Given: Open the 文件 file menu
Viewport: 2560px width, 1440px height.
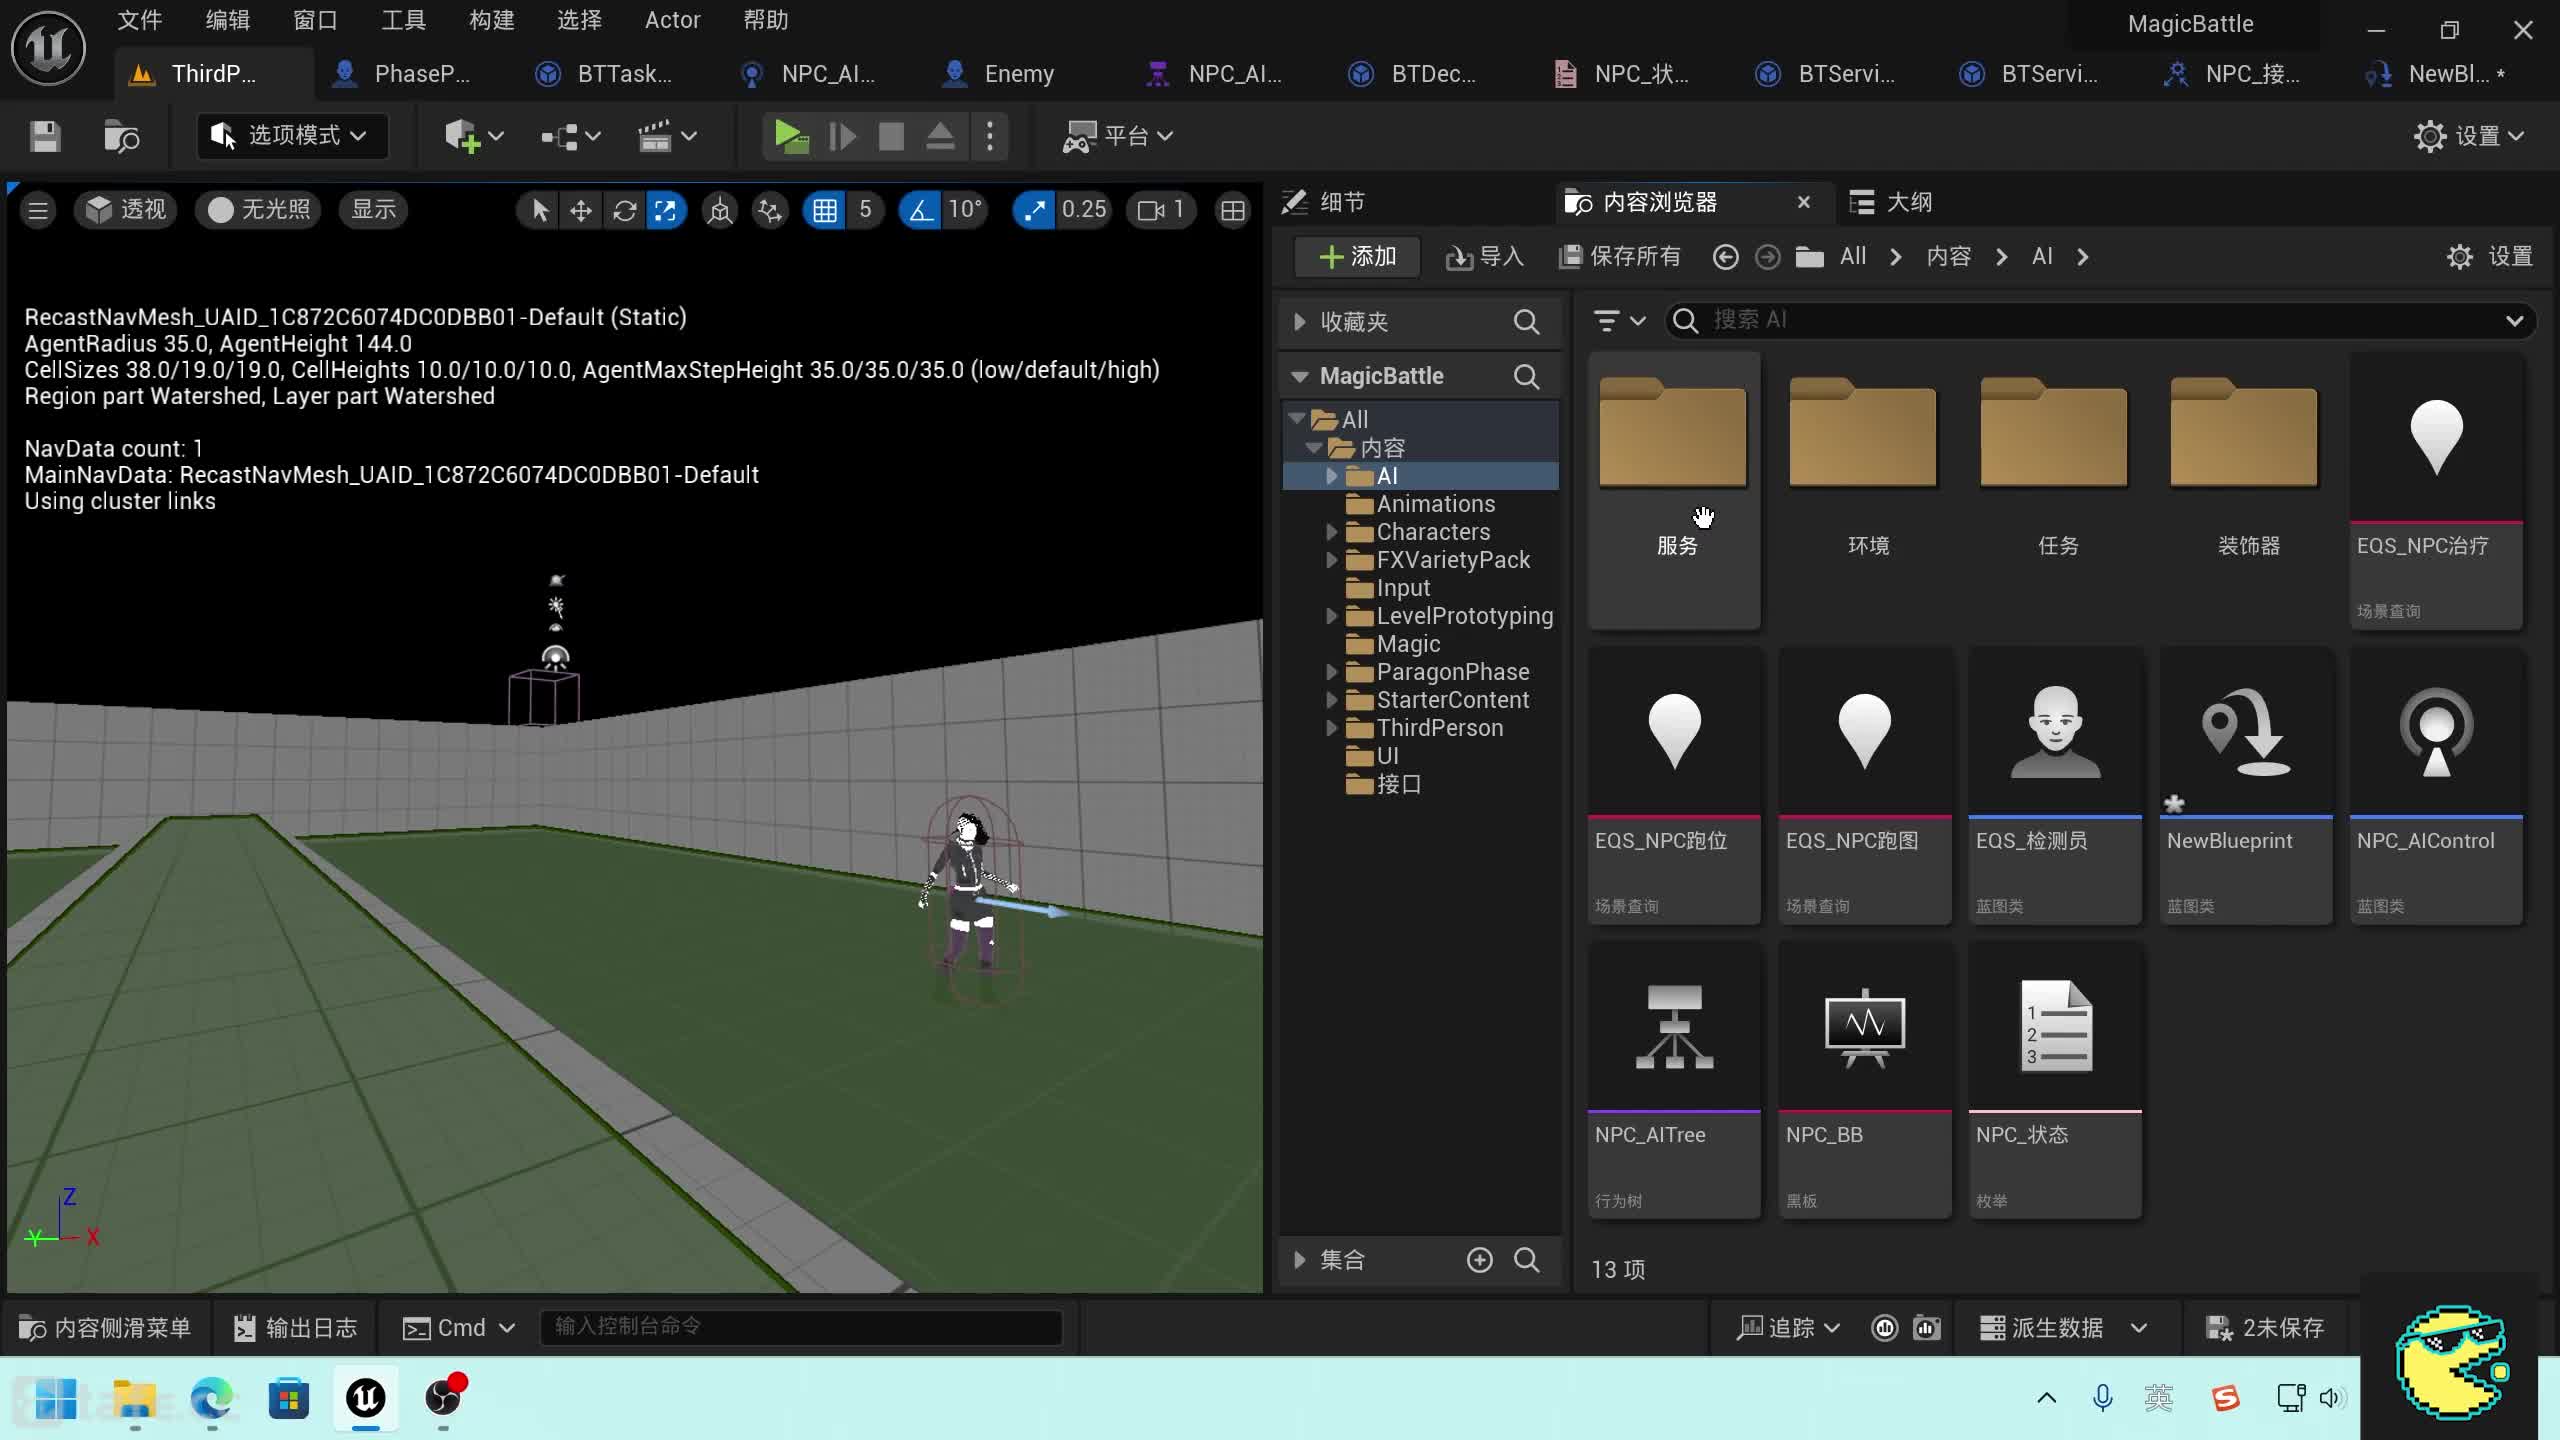Looking at the screenshot, I should [139, 20].
